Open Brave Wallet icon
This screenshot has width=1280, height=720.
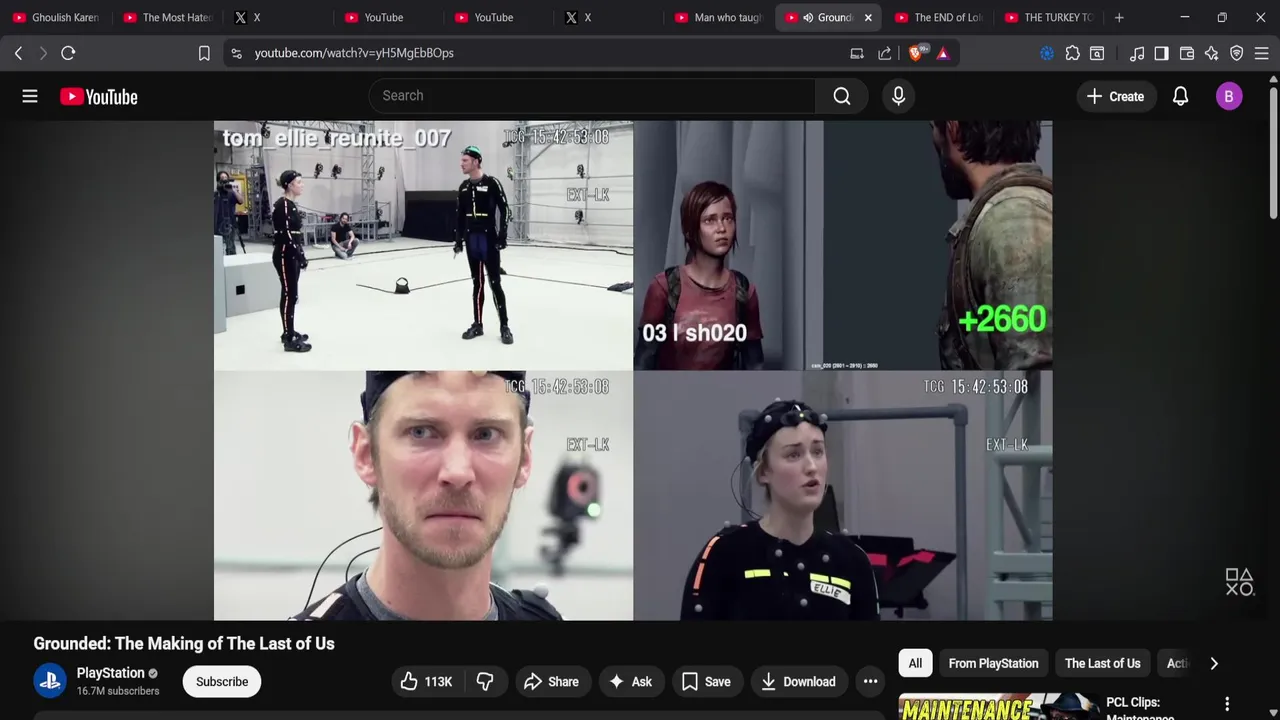point(1187,53)
